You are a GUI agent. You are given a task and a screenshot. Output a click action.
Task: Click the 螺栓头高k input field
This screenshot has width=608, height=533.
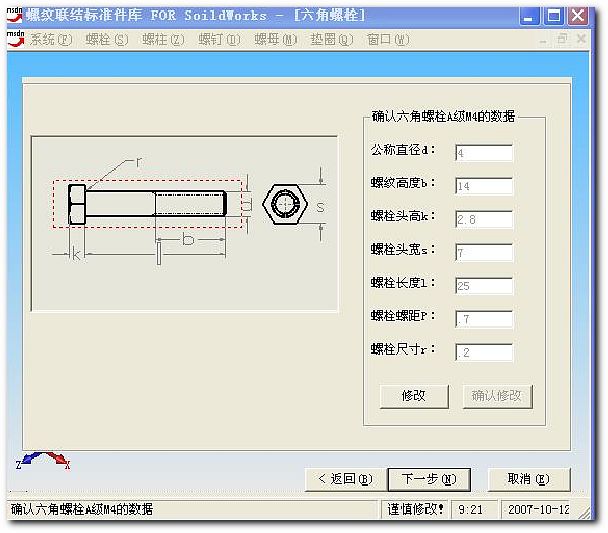click(x=484, y=219)
